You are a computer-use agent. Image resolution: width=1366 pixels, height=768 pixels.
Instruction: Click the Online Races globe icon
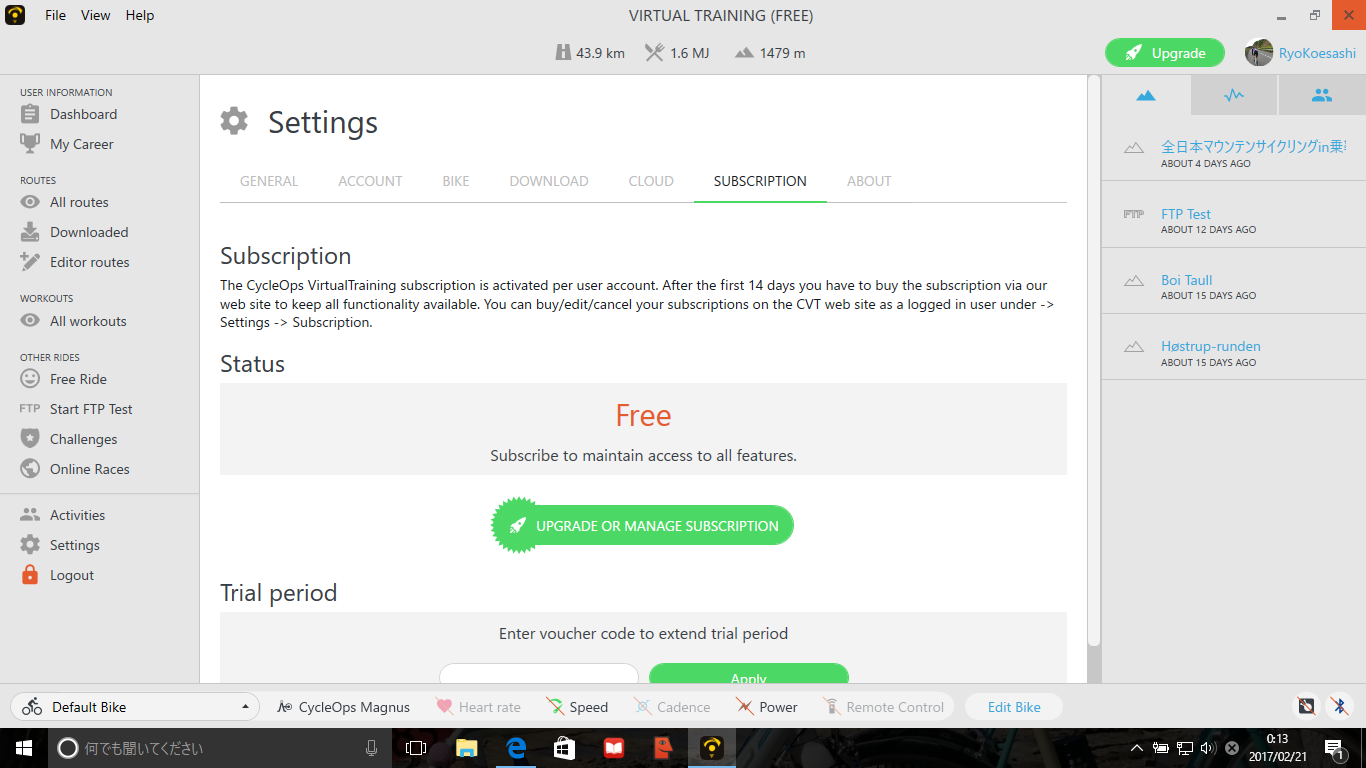click(x=30, y=469)
